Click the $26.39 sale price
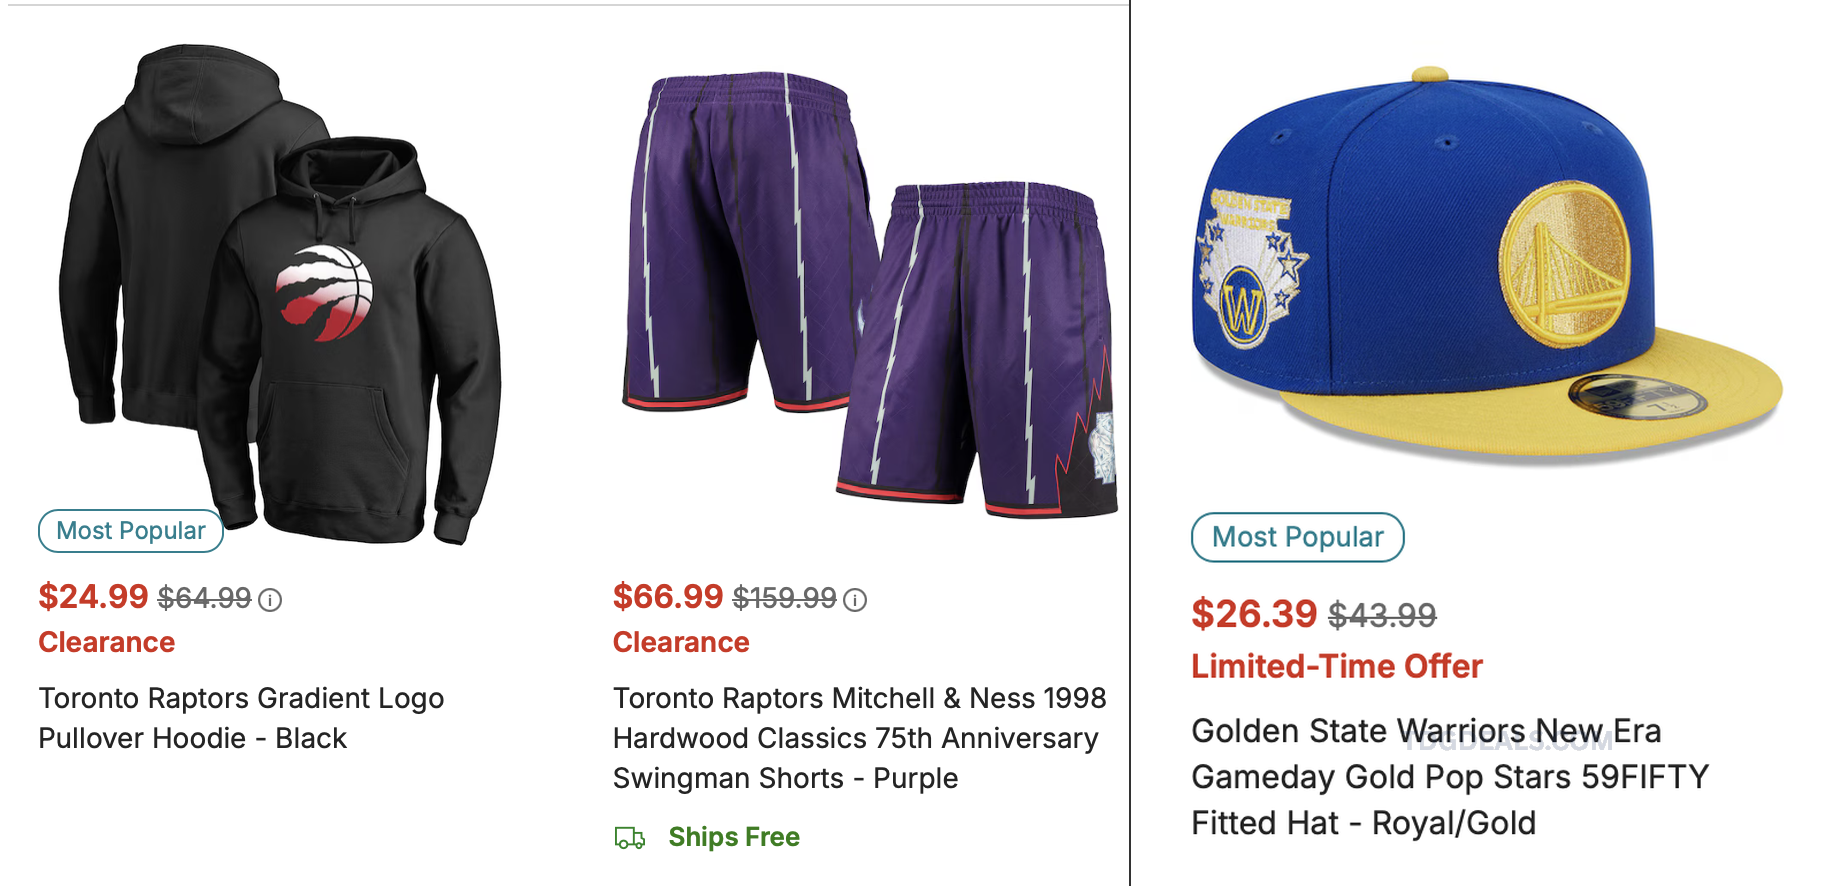1825x886 pixels. point(1254,615)
